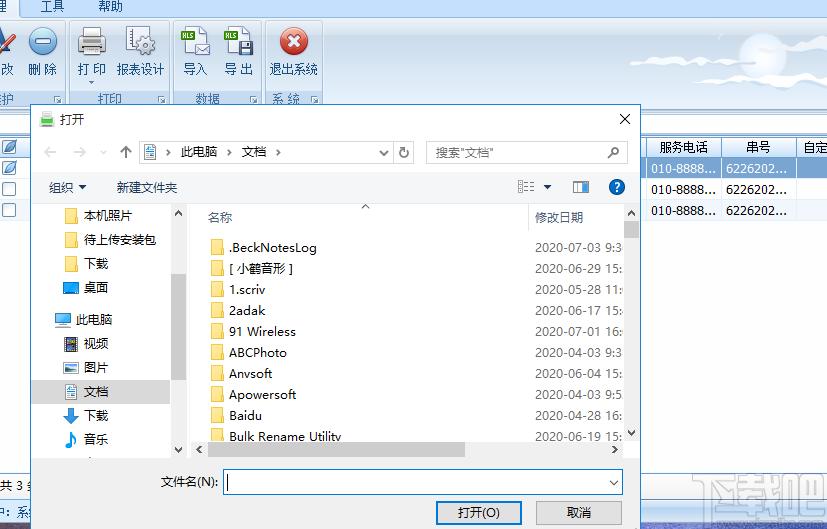
Task: Open the 工具 menu tab
Action: tap(52, 7)
